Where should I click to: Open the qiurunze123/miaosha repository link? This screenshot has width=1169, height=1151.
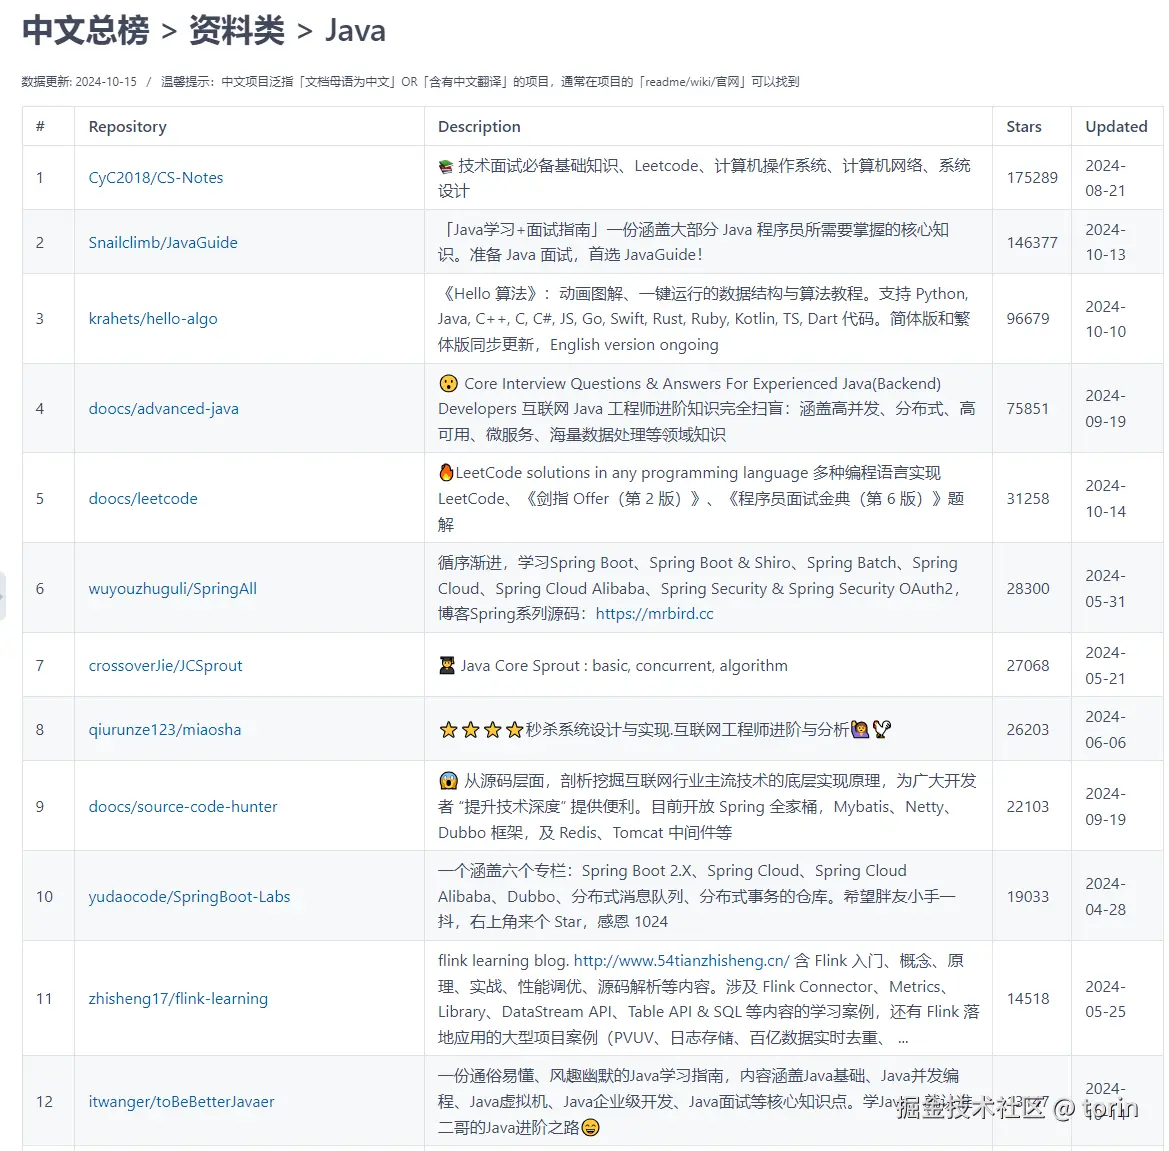[x=165, y=729]
